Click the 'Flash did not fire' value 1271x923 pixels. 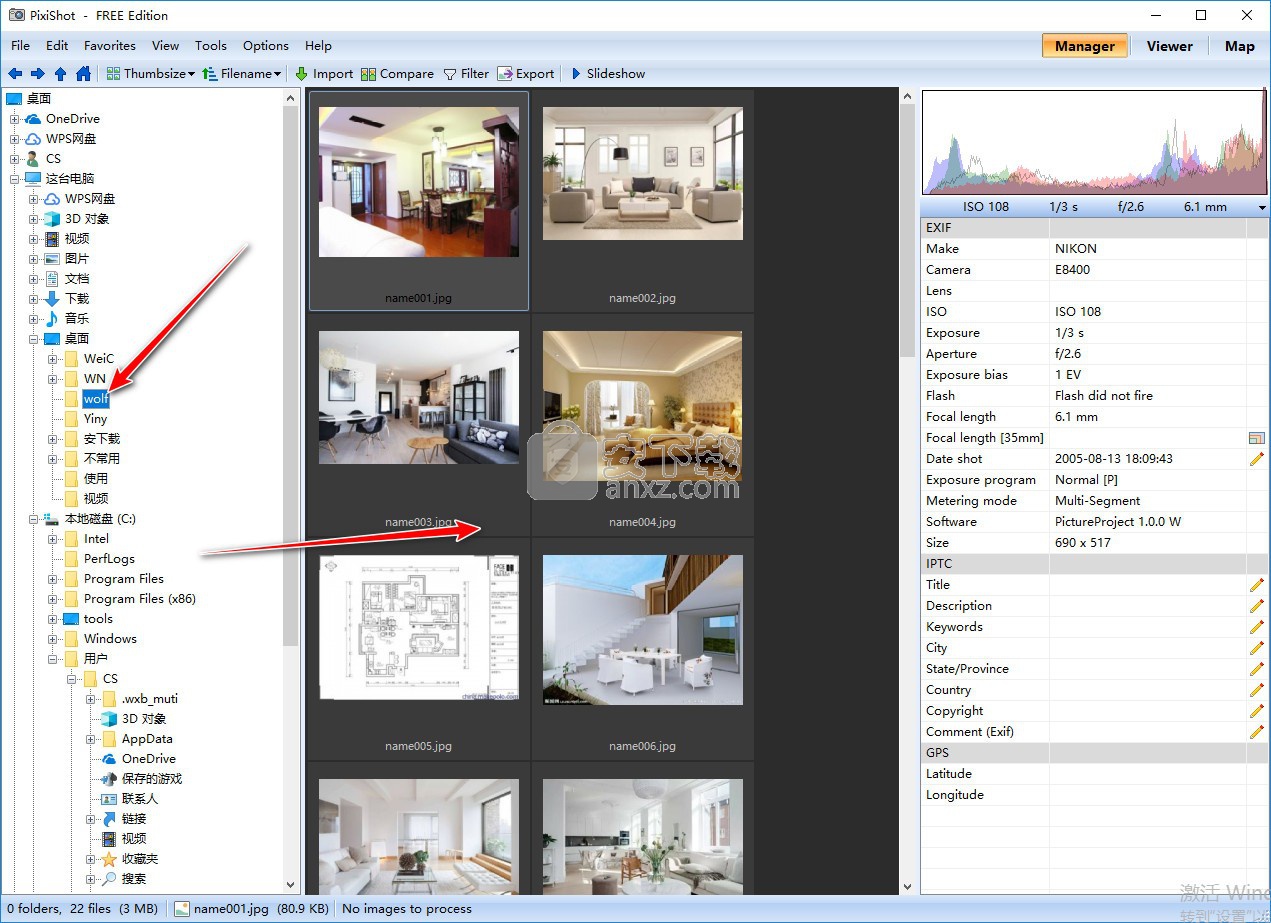click(1104, 396)
